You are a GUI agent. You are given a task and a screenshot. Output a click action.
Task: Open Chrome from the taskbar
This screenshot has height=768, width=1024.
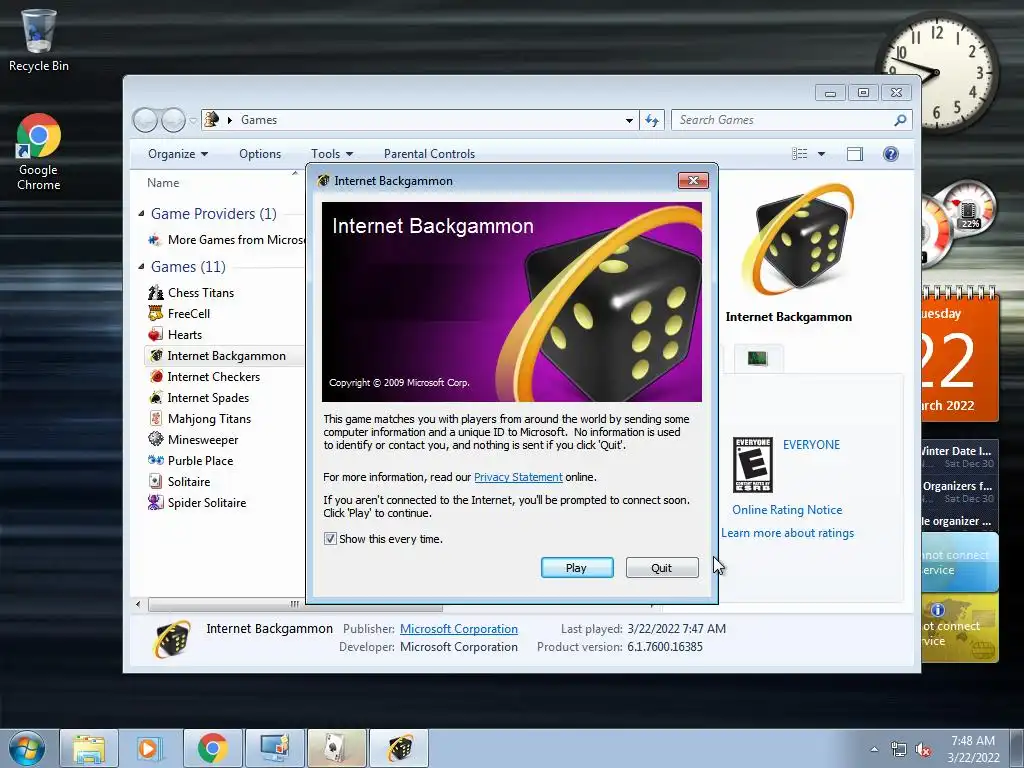pos(212,748)
